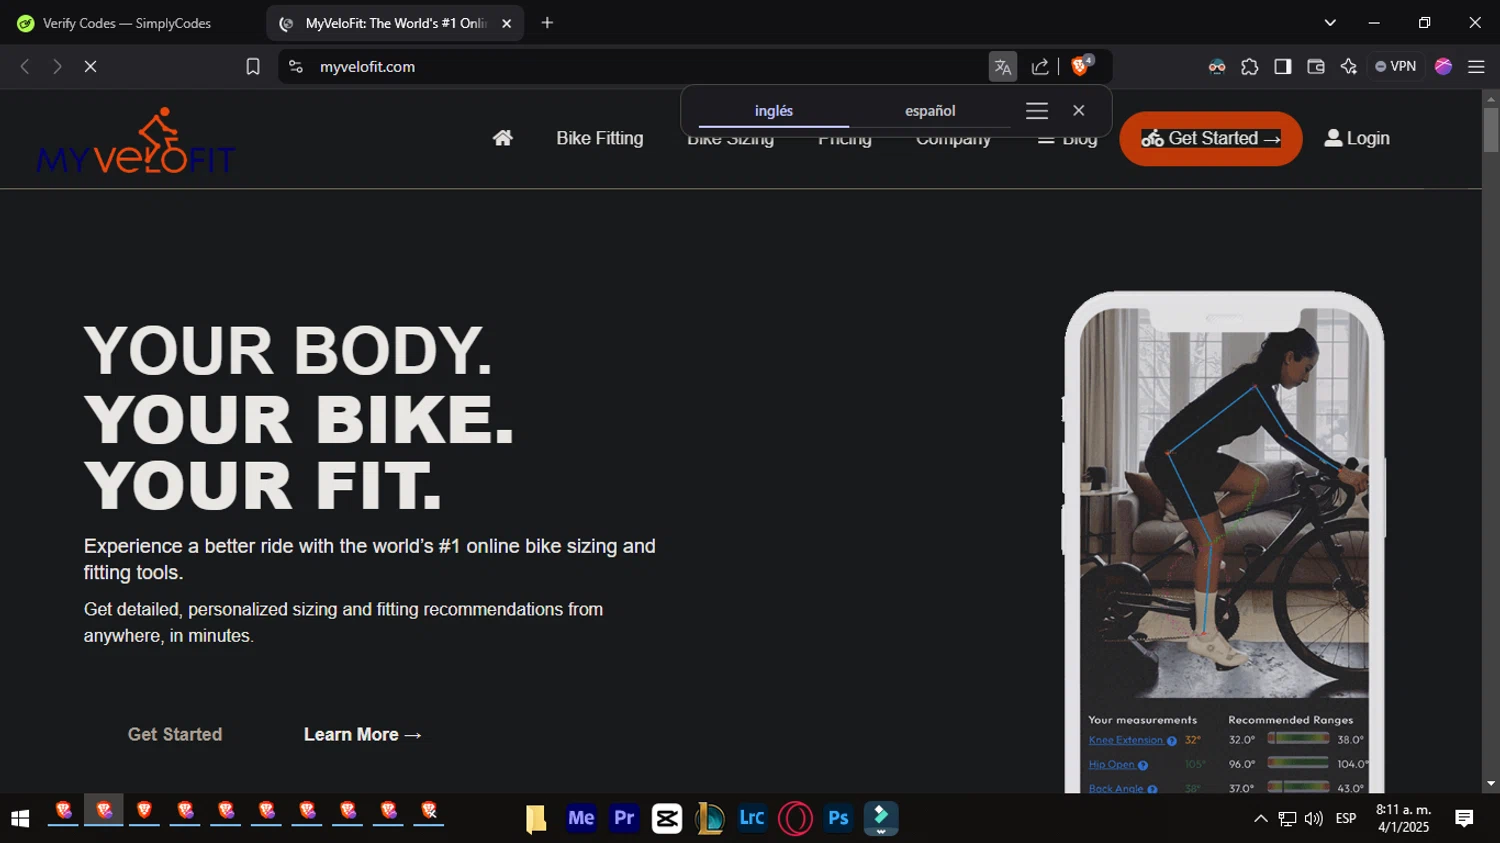Open the Pricing navigation item
1500x843 pixels.
(845, 139)
